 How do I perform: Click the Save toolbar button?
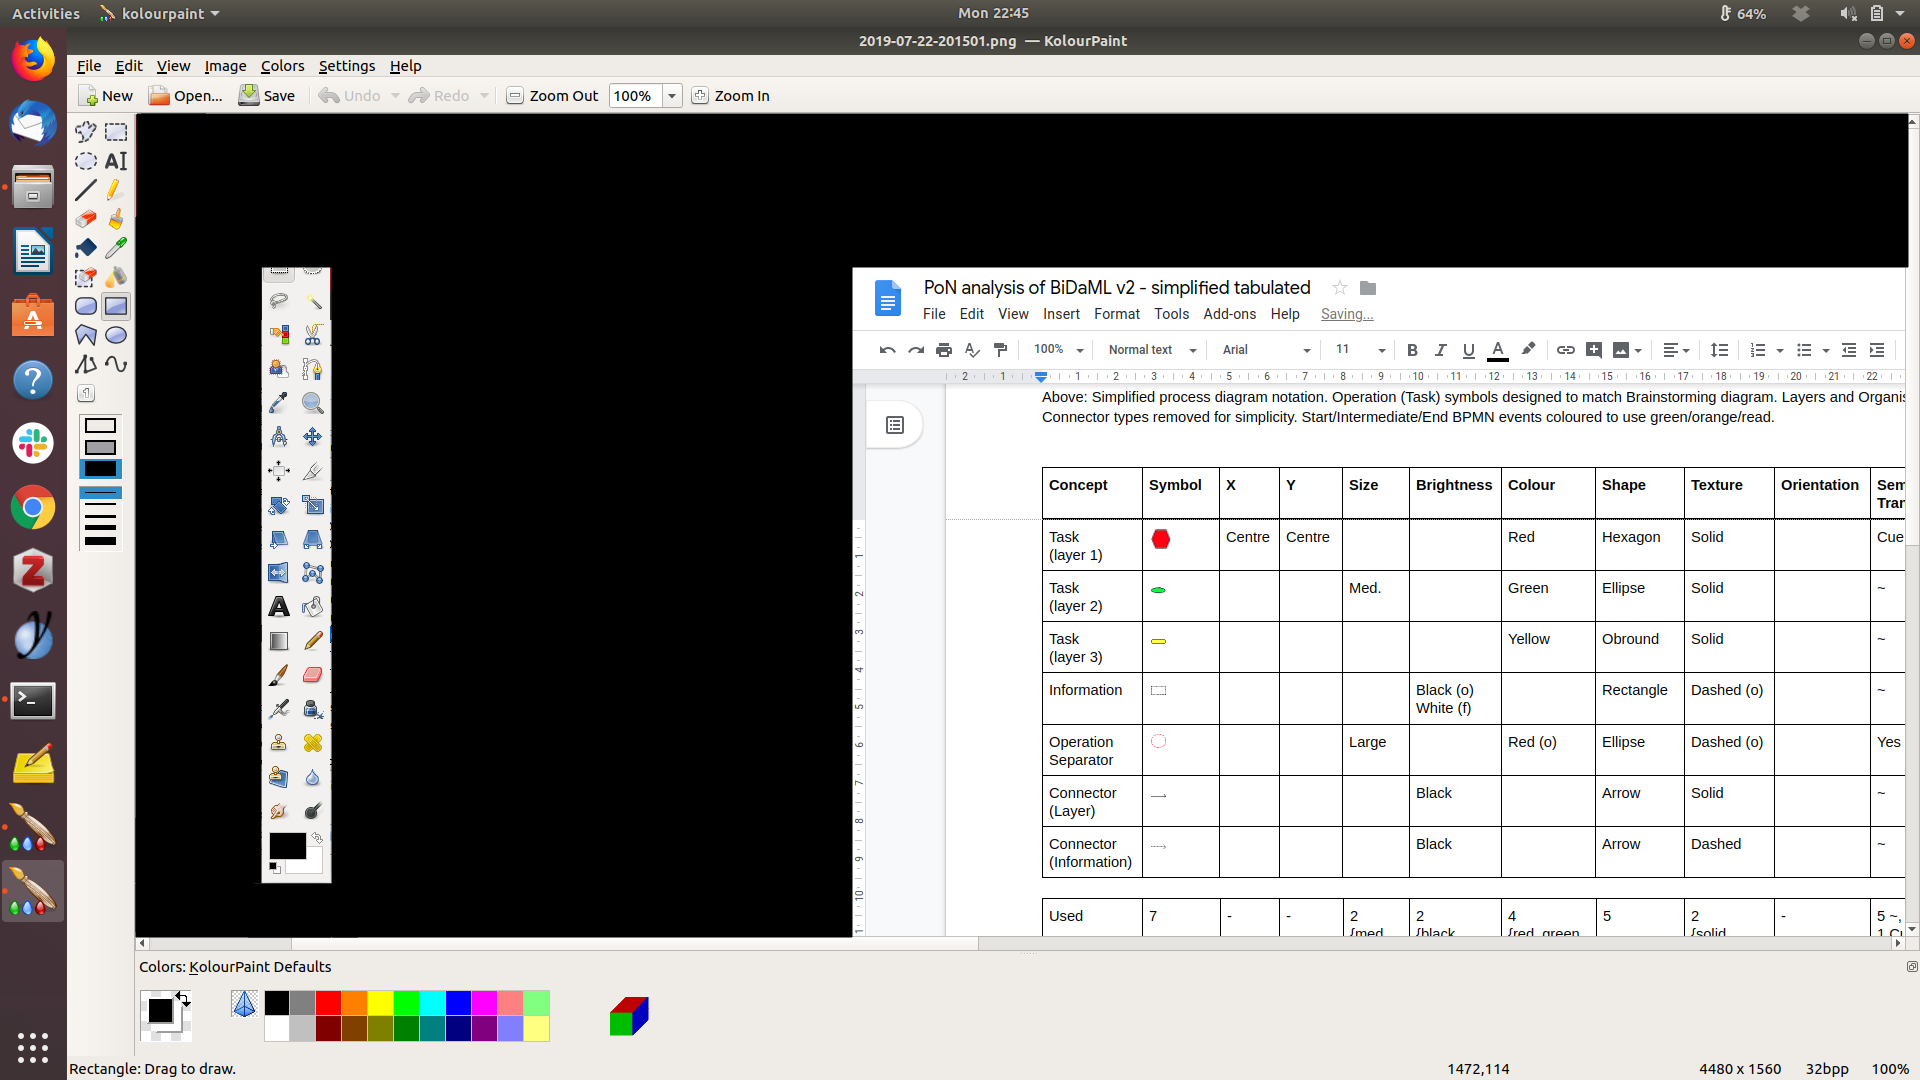pos(266,96)
